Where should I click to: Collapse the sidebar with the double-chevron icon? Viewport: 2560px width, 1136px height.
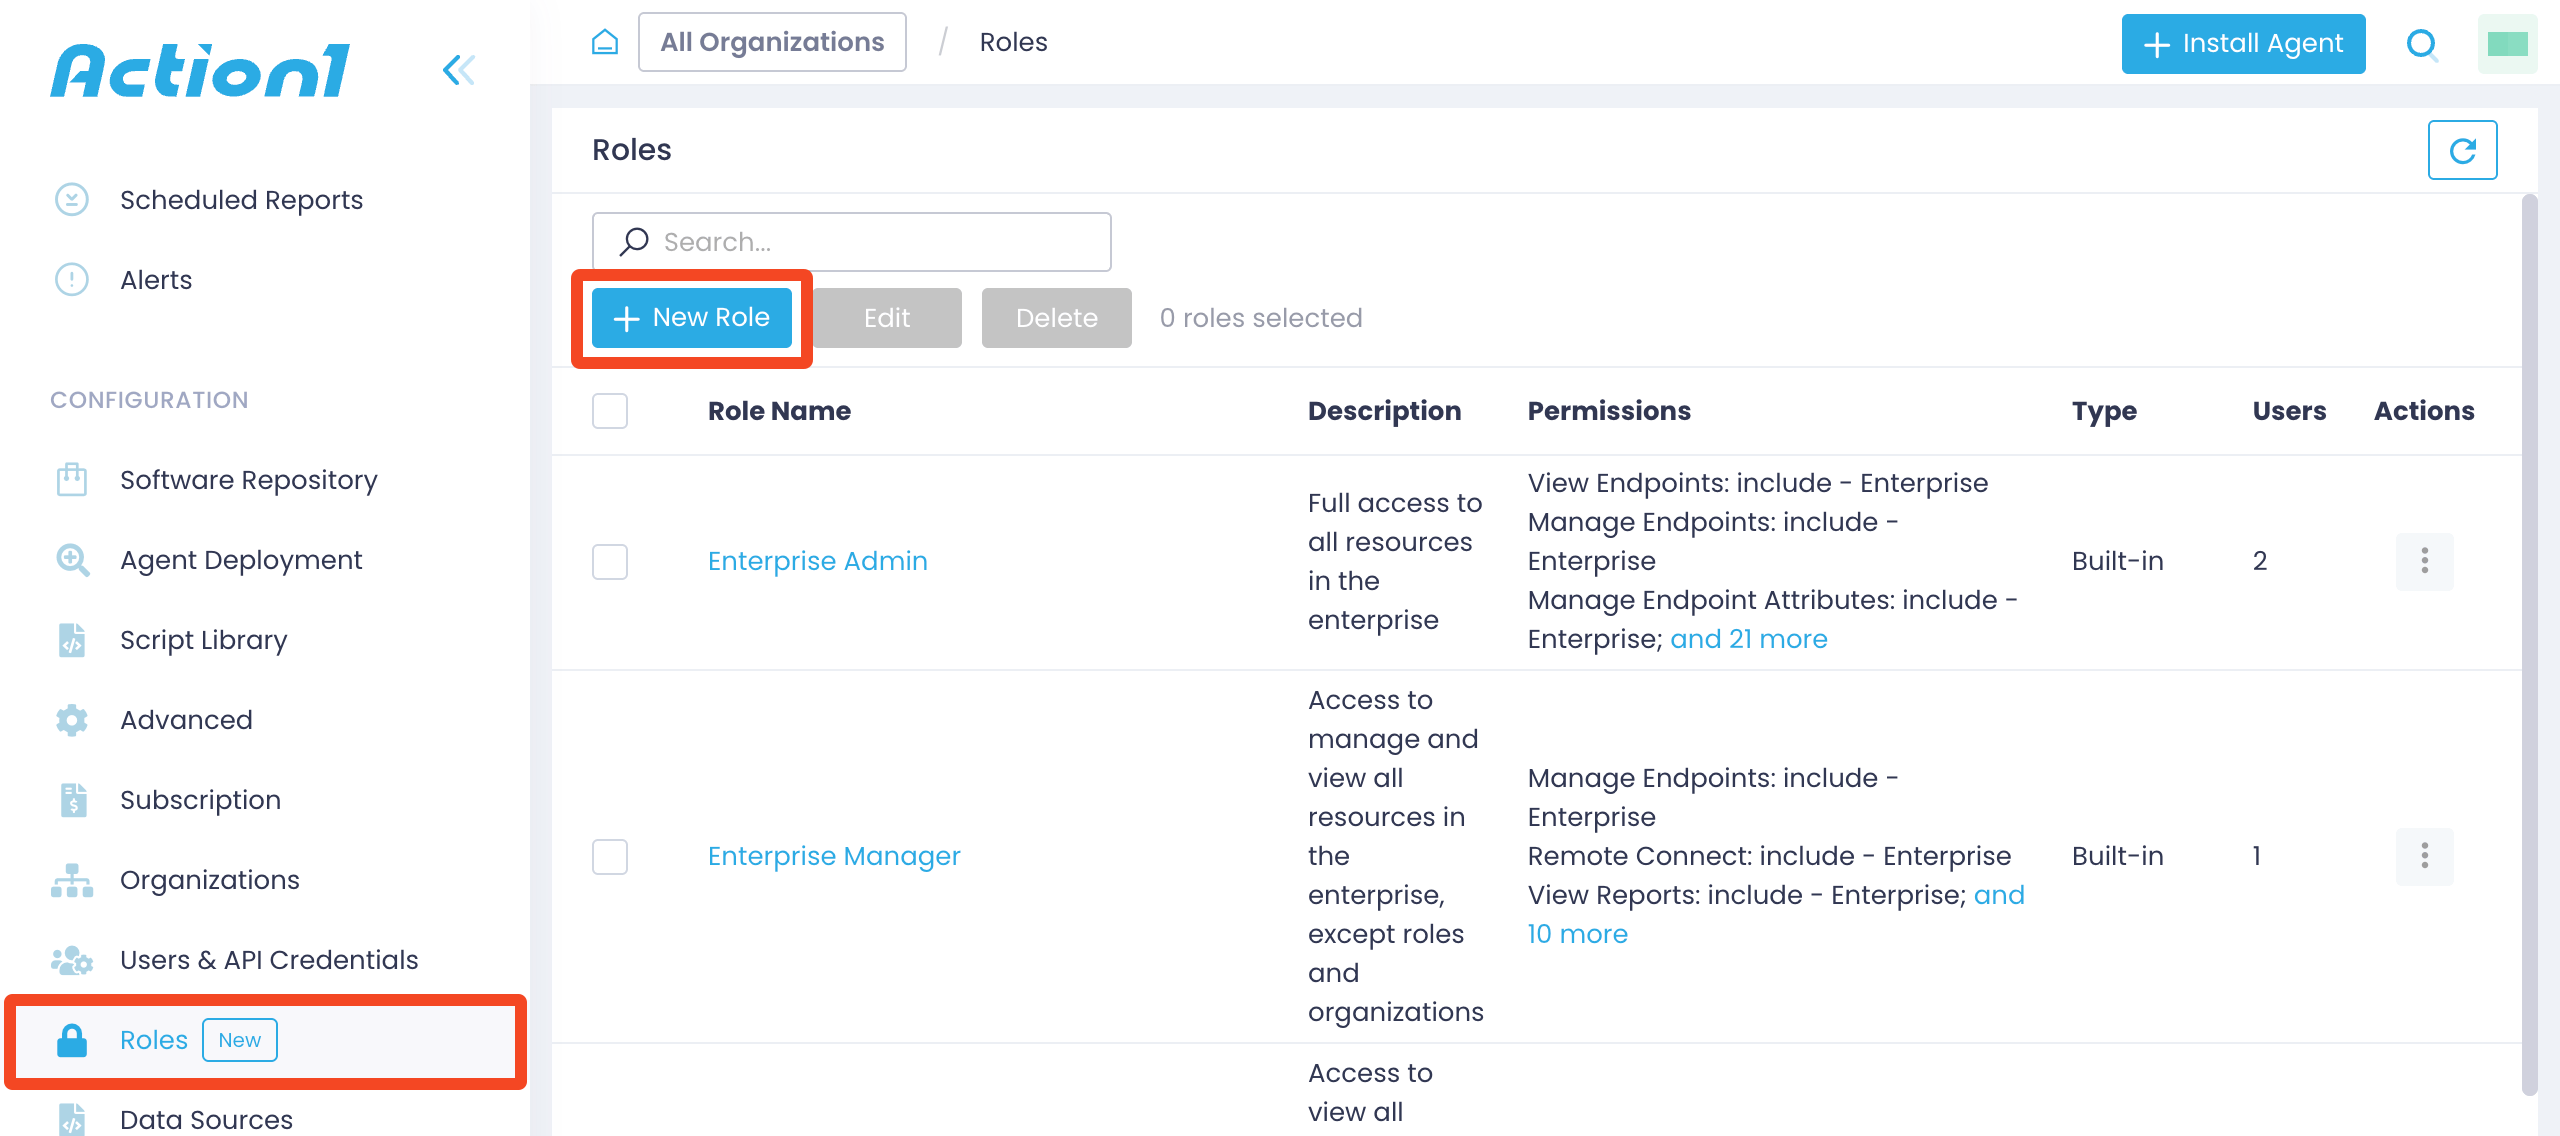tap(459, 70)
